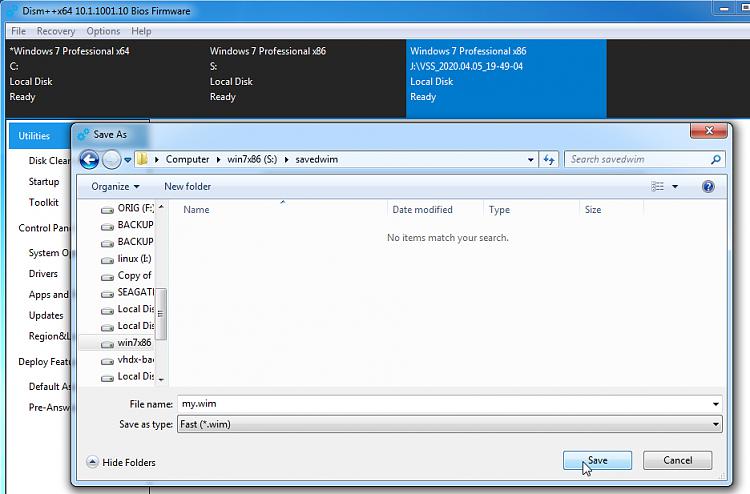The image size is (750, 494).
Task: Open Updates in Dism++ sidebar
Action: (x=46, y=315)
